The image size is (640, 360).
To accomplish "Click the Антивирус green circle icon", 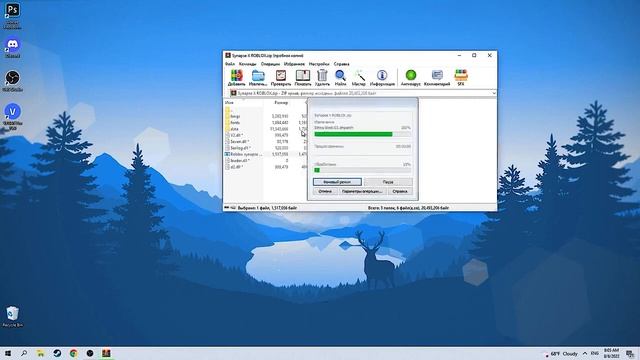I will click(x=411, y=77).
